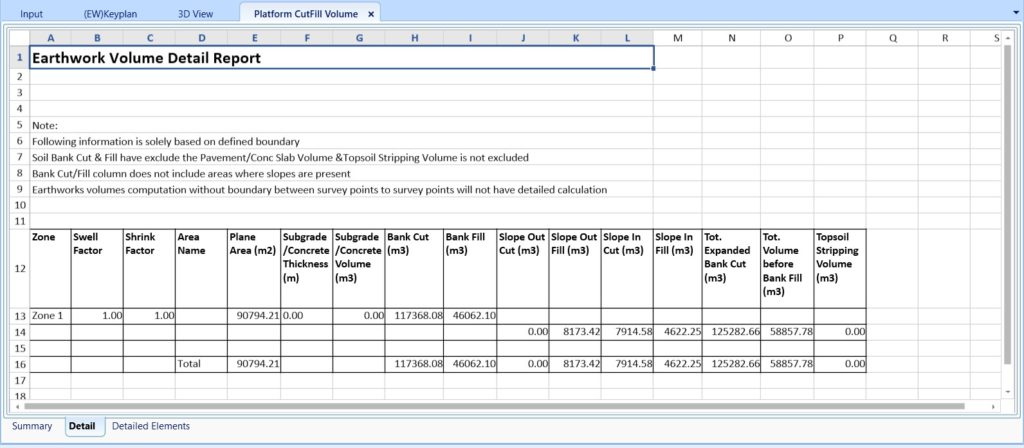Switch to the 3D View tab
This screenshot has width=1024, height=448.
(195, 13)
